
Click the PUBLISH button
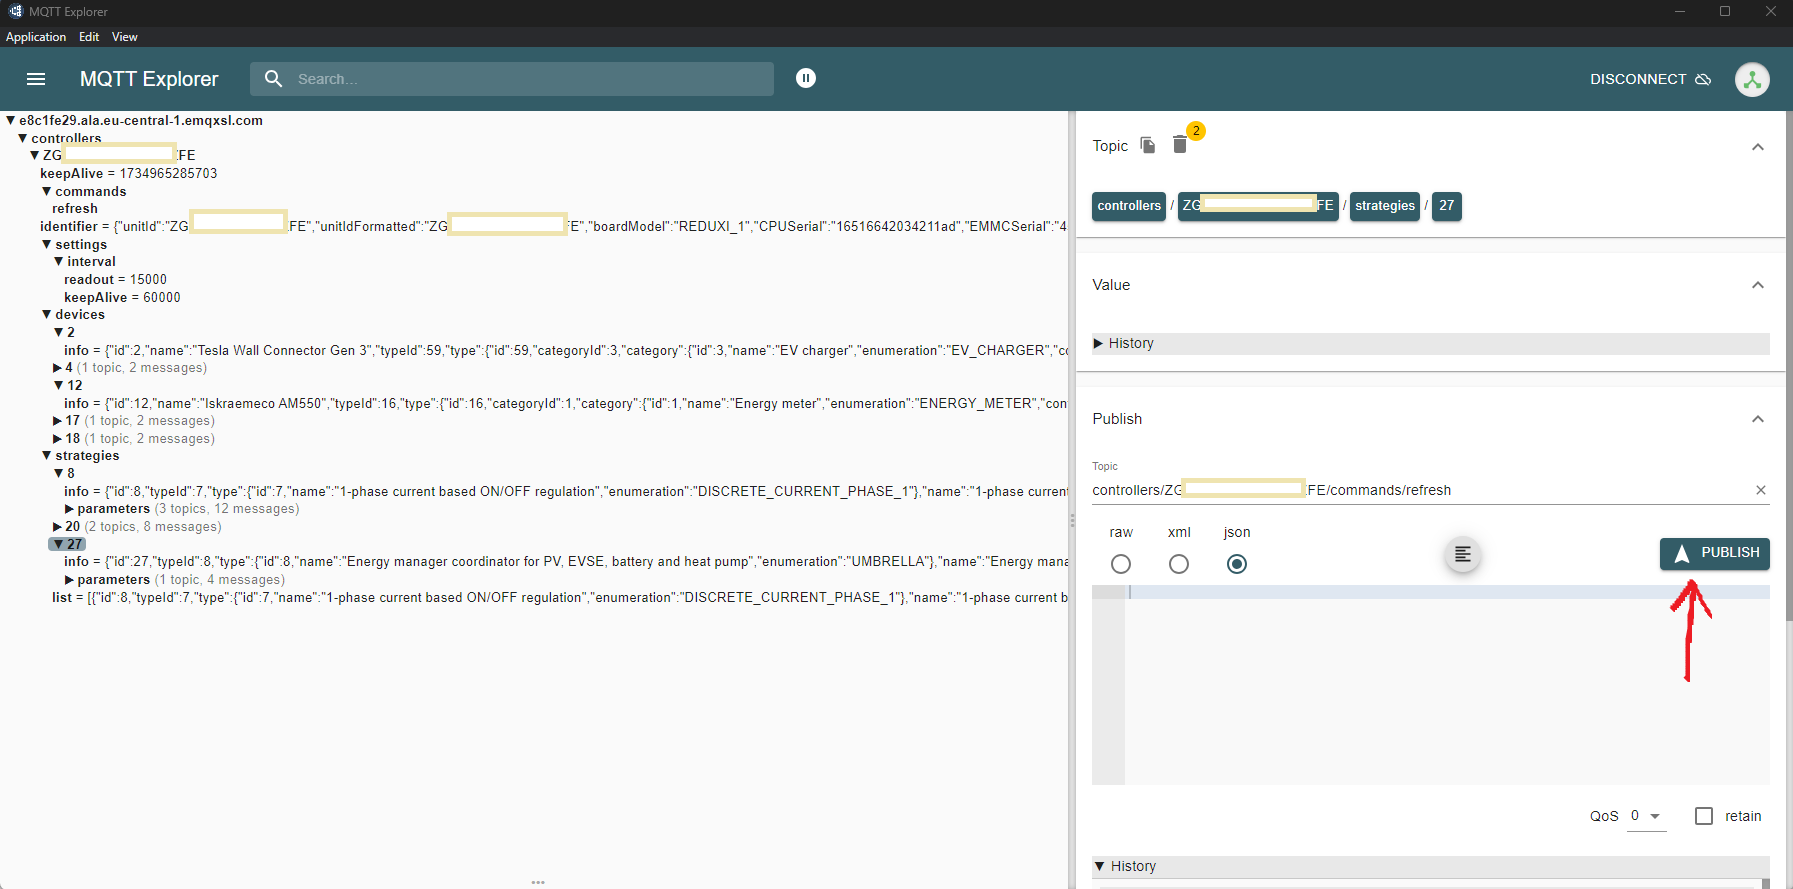coord(1714,553)
